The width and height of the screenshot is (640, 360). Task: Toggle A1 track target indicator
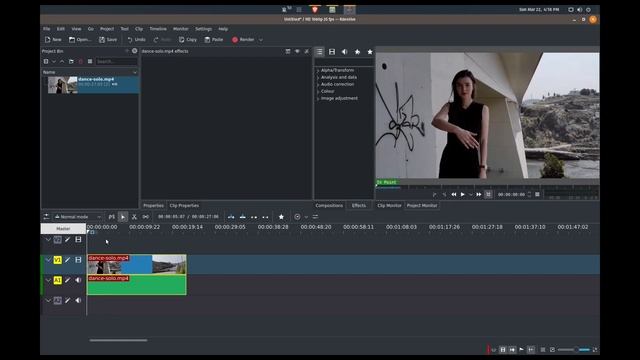tap(57, 280)
